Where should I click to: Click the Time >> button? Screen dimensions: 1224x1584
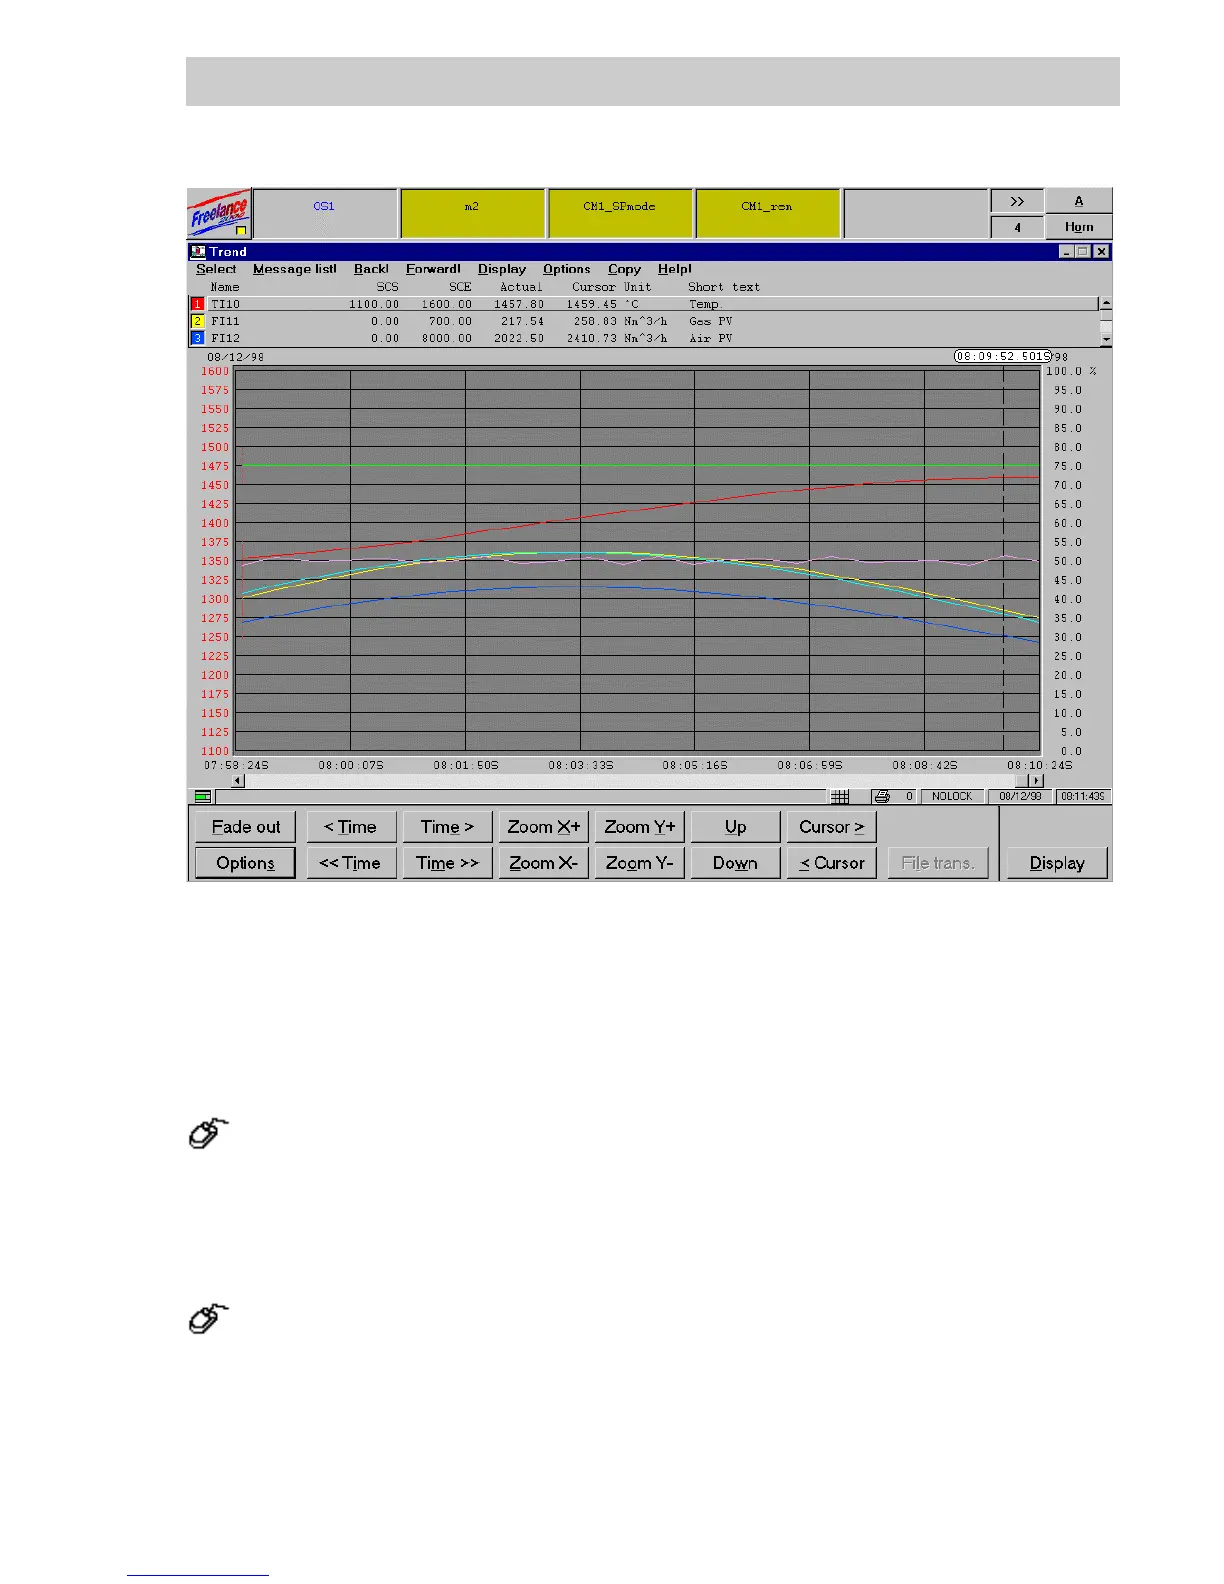click(447, 863)
